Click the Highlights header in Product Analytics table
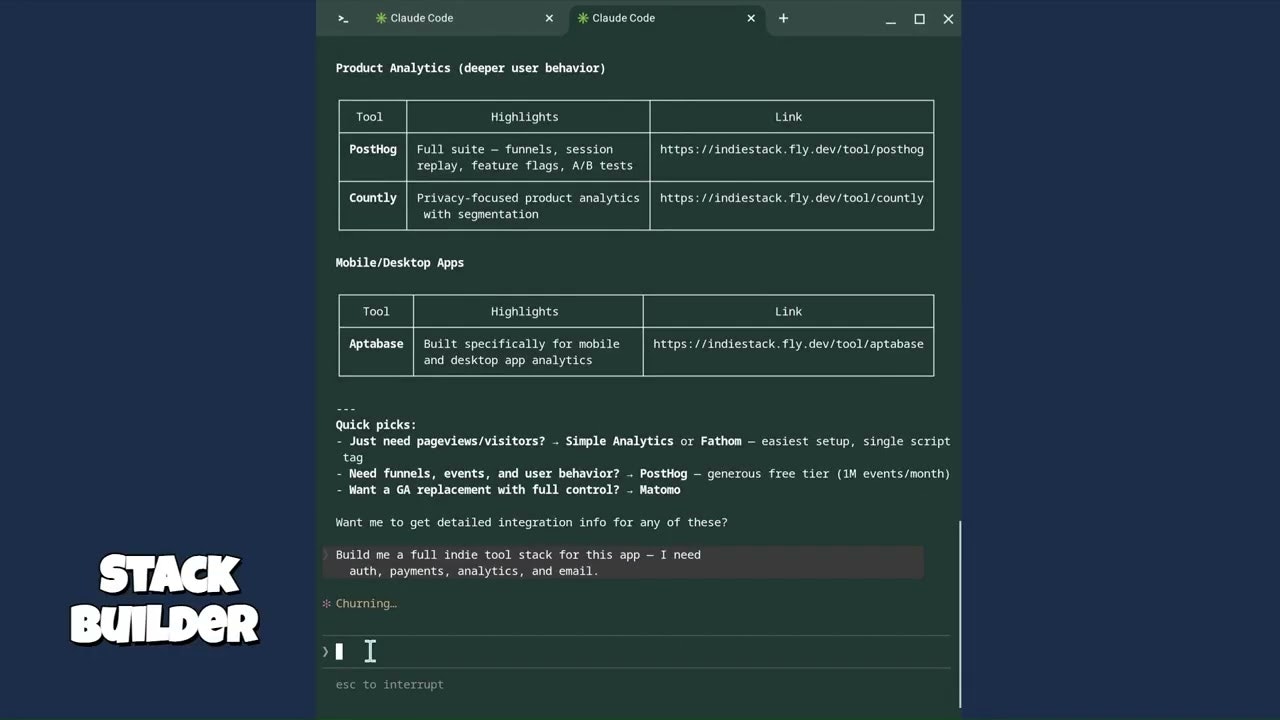This screenshot has height=720, width=1280. point(525,117)
